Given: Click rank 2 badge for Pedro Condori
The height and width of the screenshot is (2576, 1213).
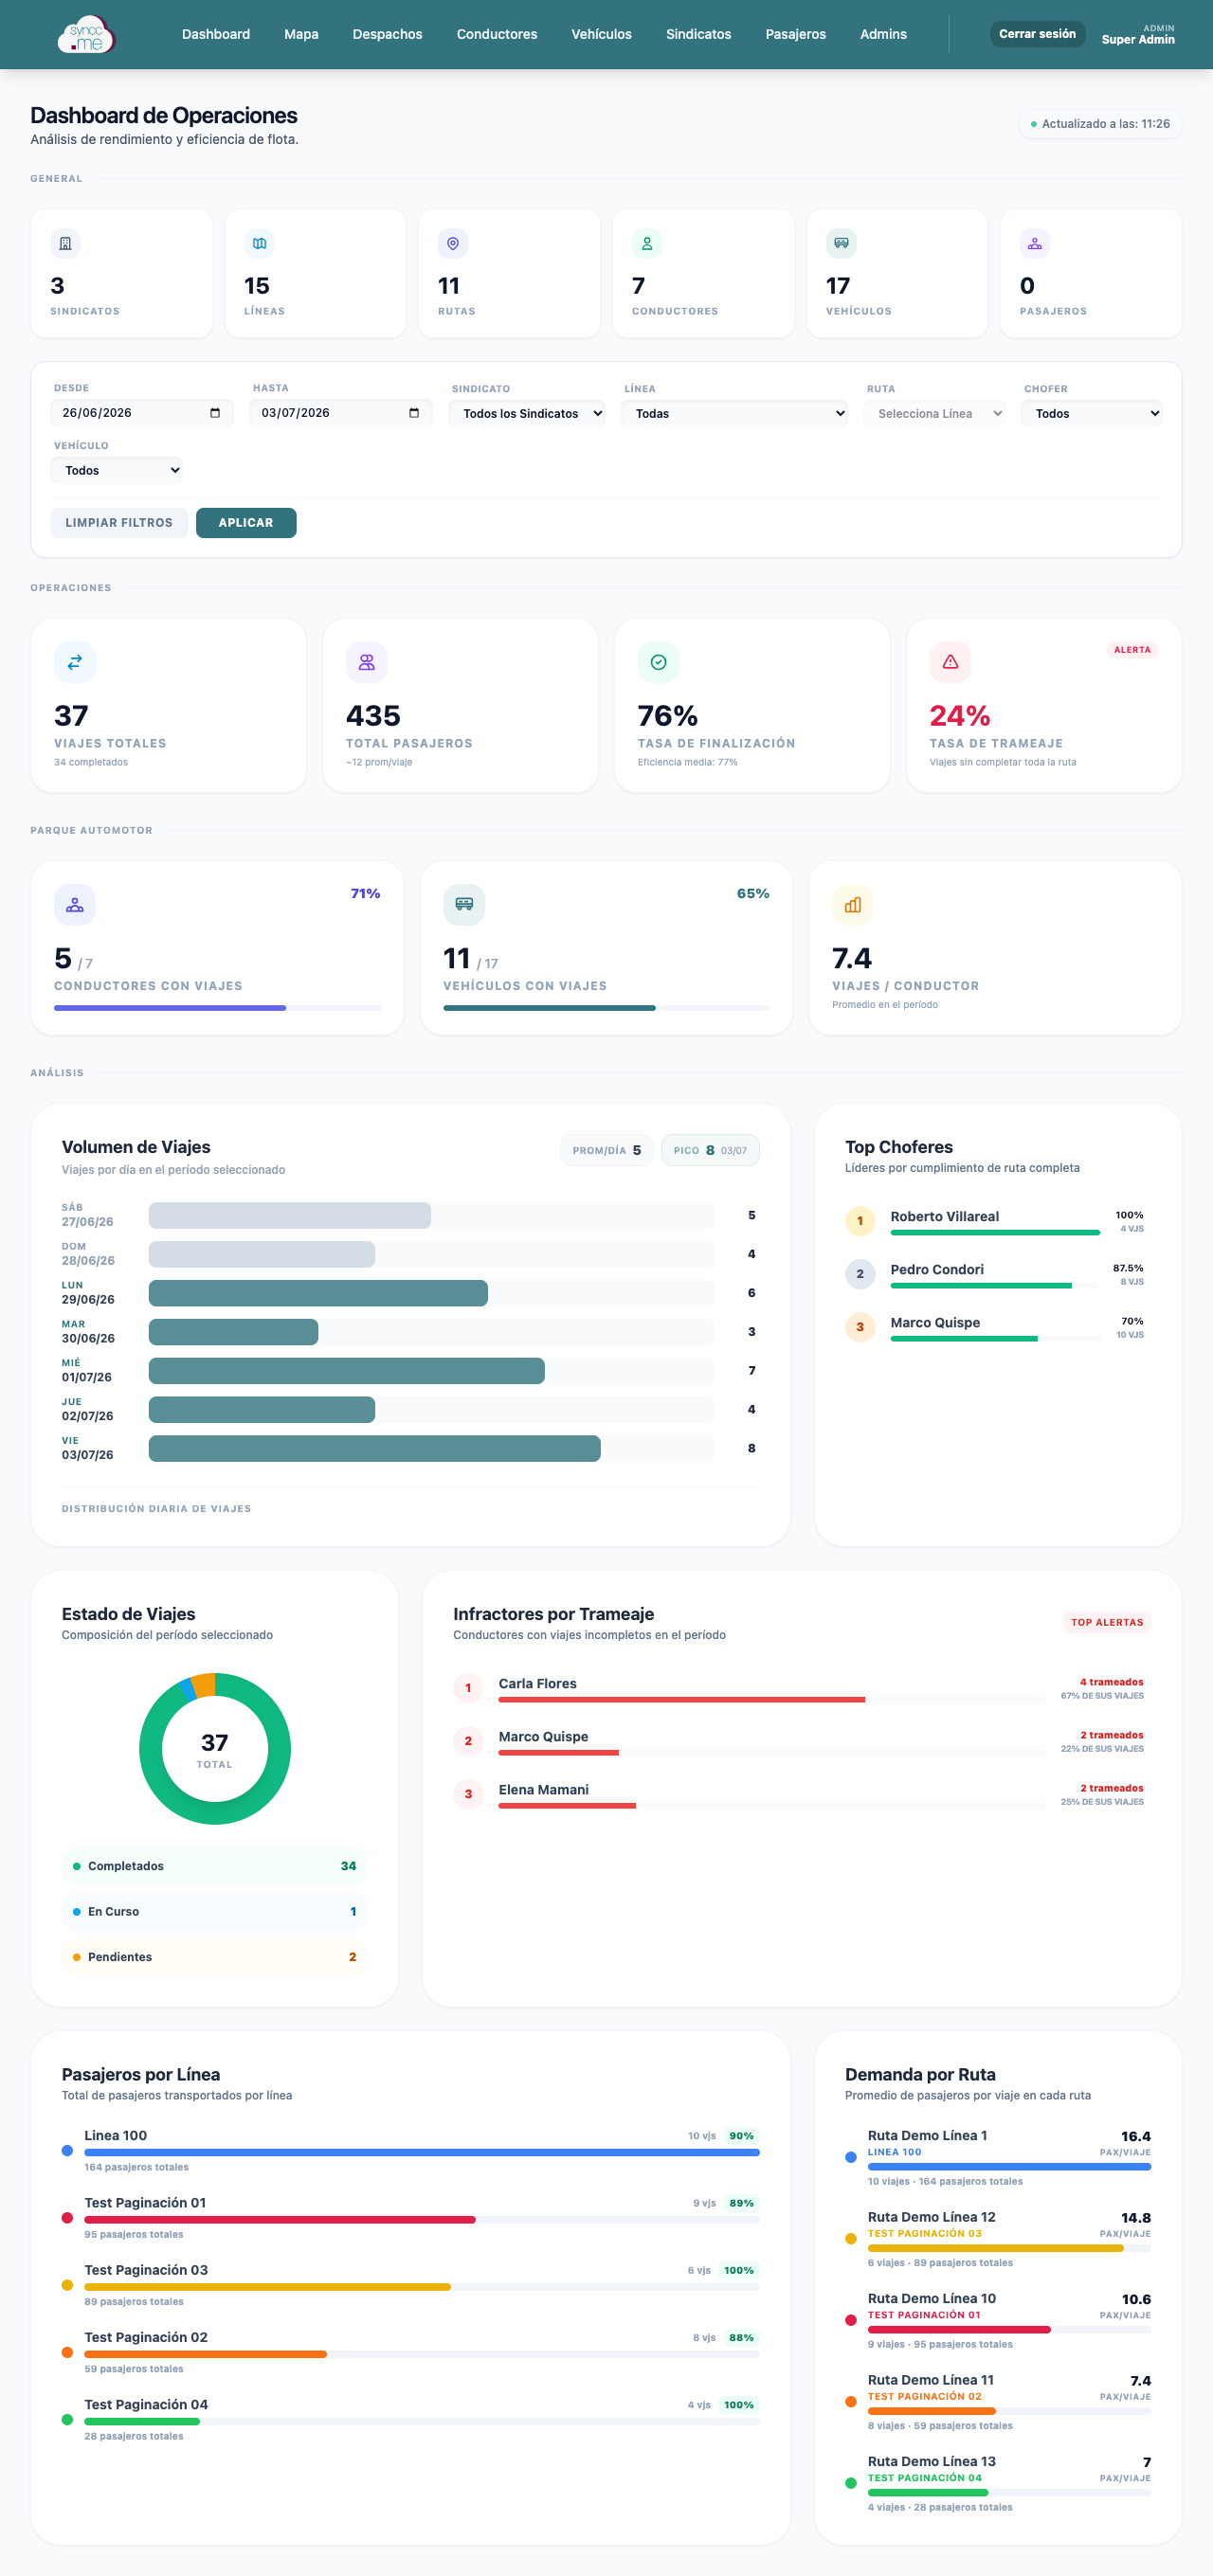Looking at the screenshot, I should [860, 1274].
